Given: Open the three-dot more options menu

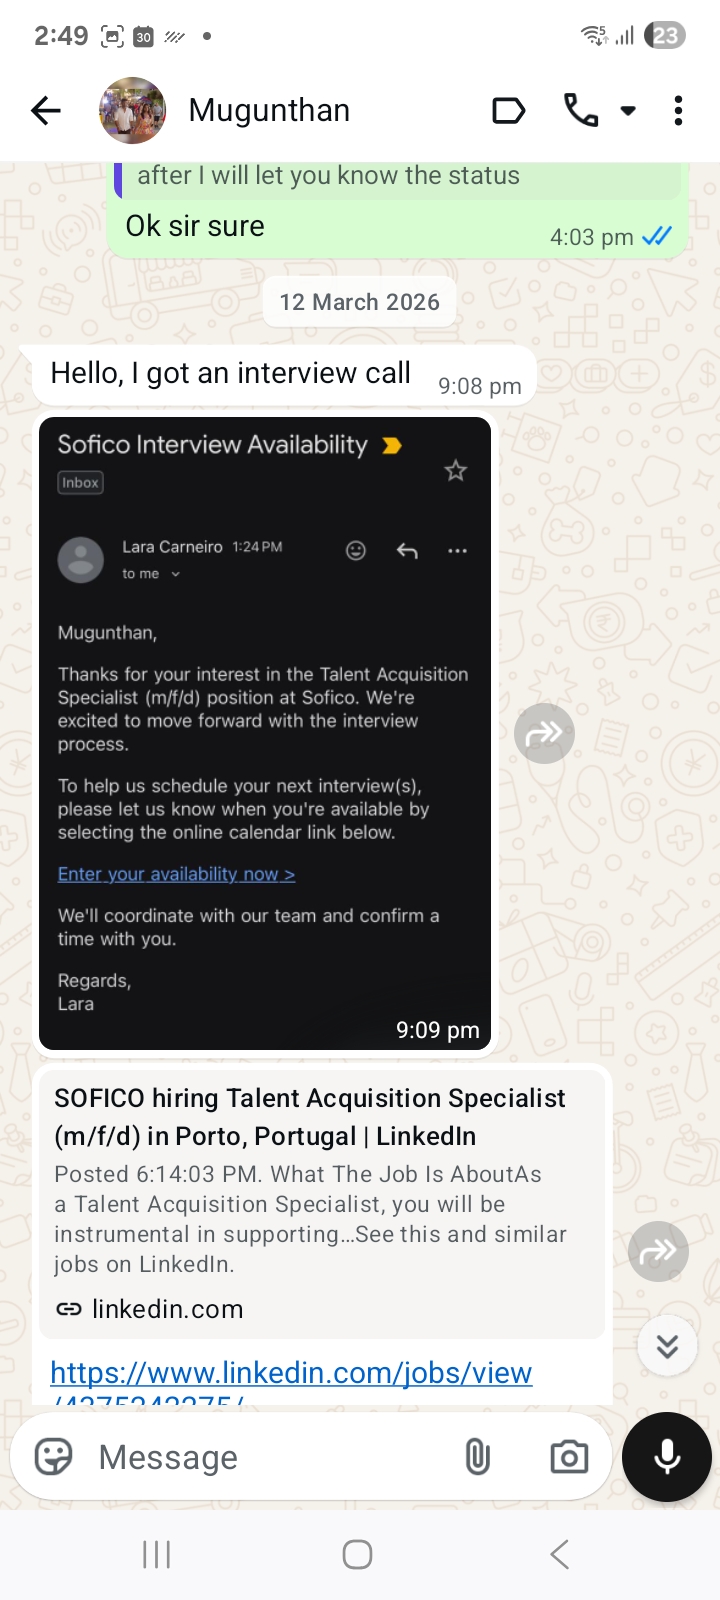Looking at the screenshot, I should pos(678,111).
